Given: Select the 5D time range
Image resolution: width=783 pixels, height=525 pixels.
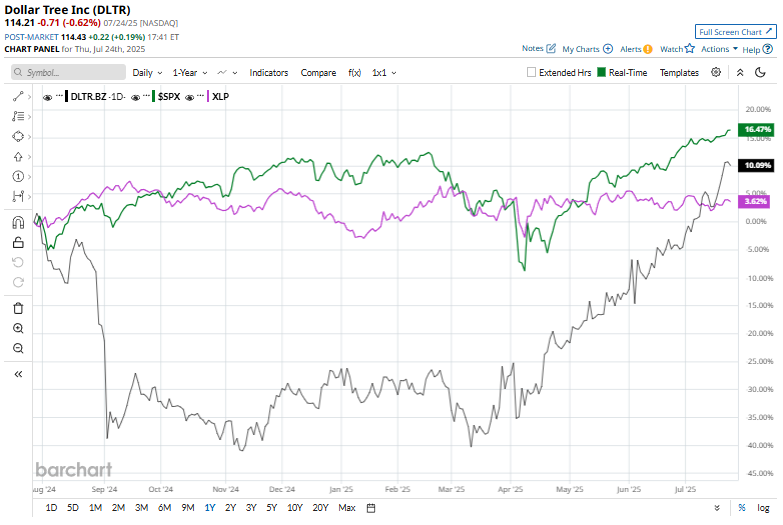Looking at the screenshot, I should 73,508.
